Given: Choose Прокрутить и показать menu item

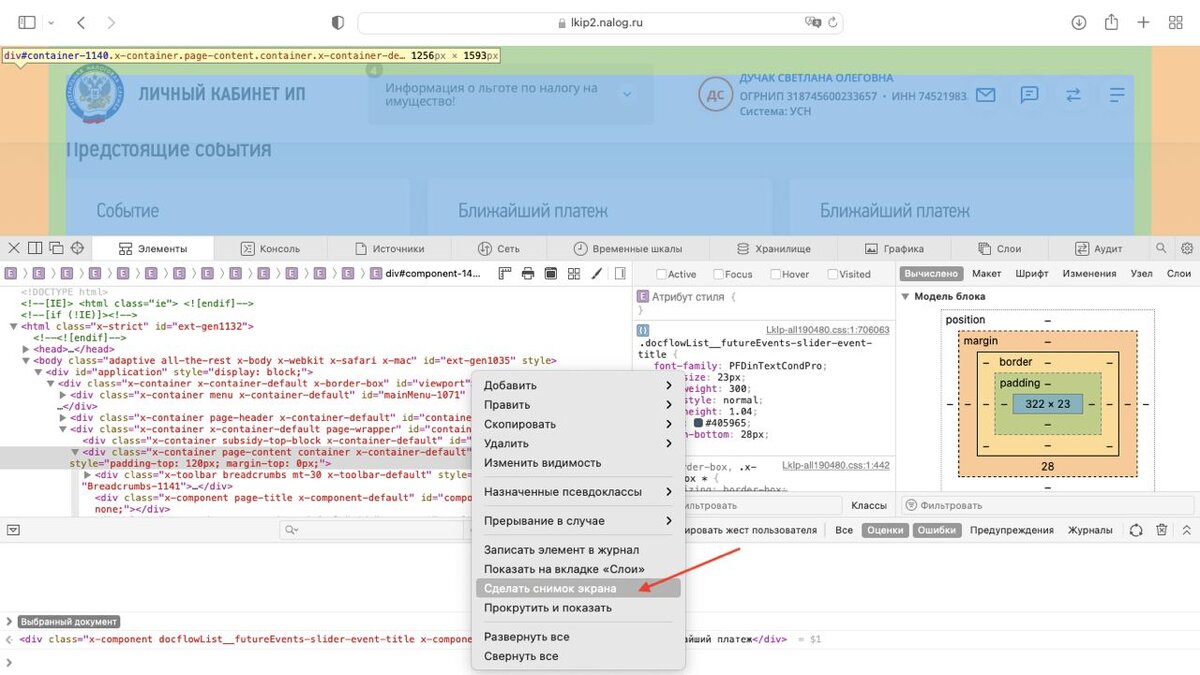Looking at the screenshot, I should tap(578, 608).
